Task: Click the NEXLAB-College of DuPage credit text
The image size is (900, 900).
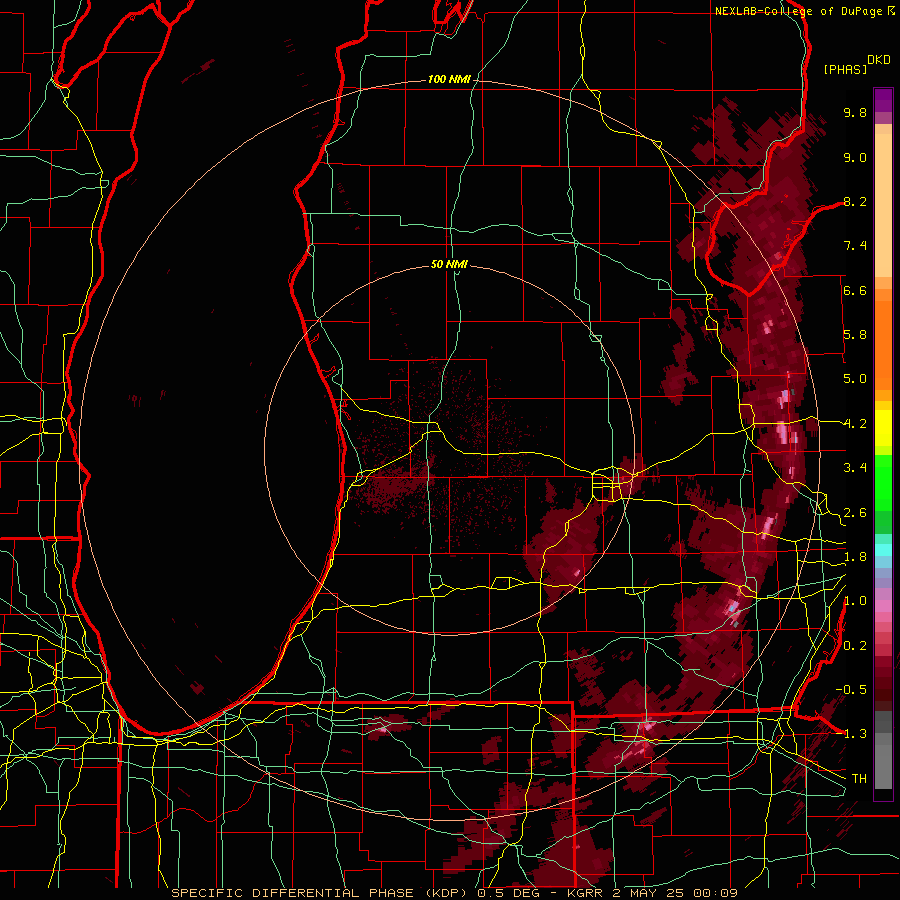Action: coord(798,11)
